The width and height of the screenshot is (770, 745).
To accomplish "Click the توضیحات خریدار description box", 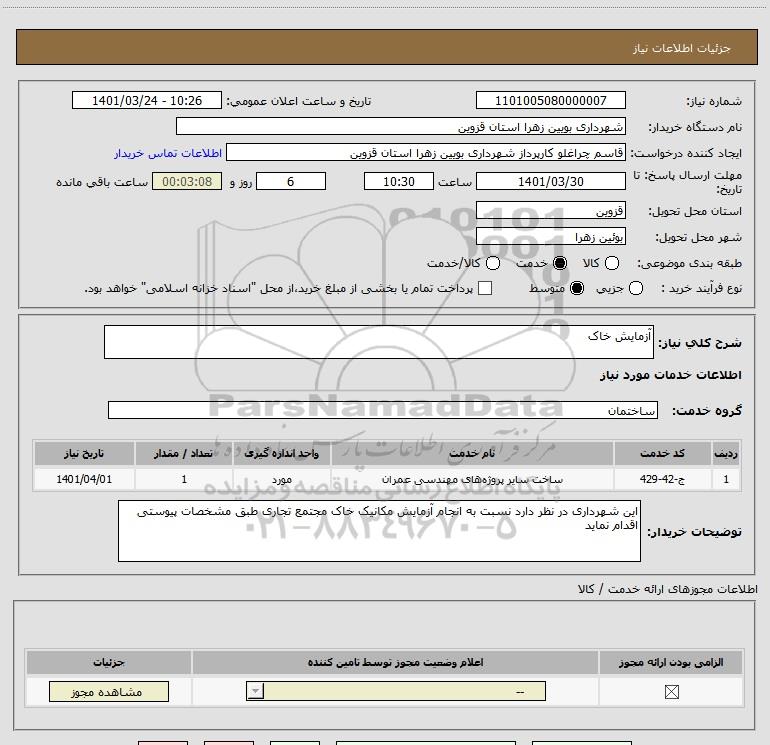I will click(379, 531).
